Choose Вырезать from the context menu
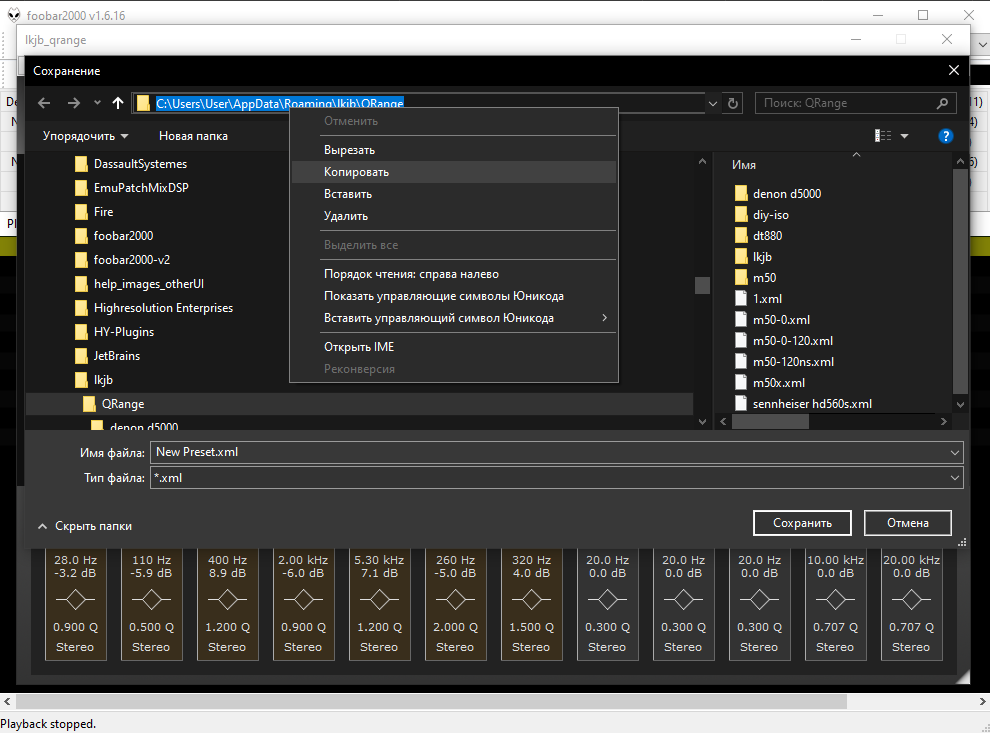 pyautogui.click(x=453, y=150)
